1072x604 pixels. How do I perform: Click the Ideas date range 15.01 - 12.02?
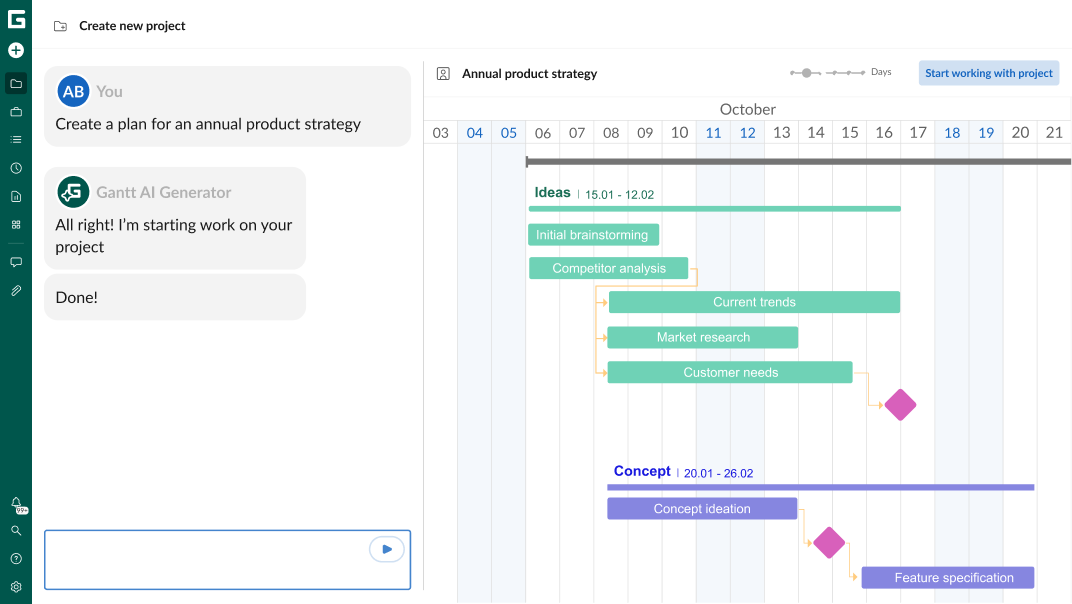tap(619, 195)
